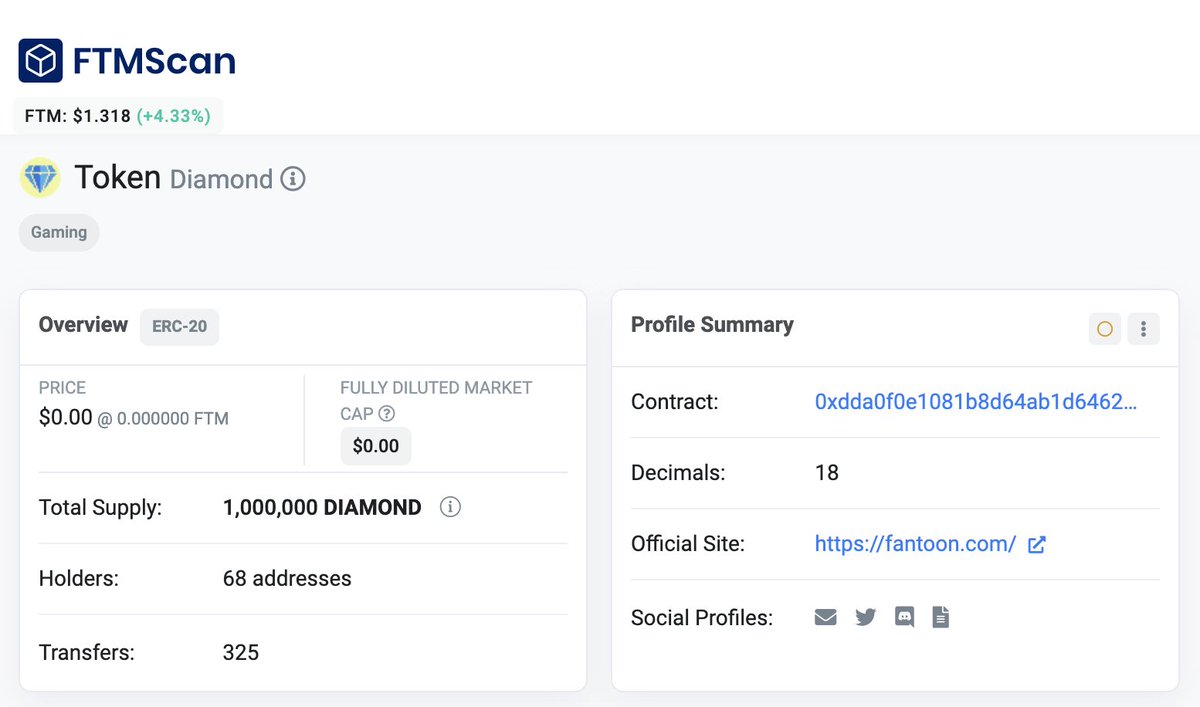Click the yellow circle status icon
1200x707 pixels.
(x=1105, y=328)
